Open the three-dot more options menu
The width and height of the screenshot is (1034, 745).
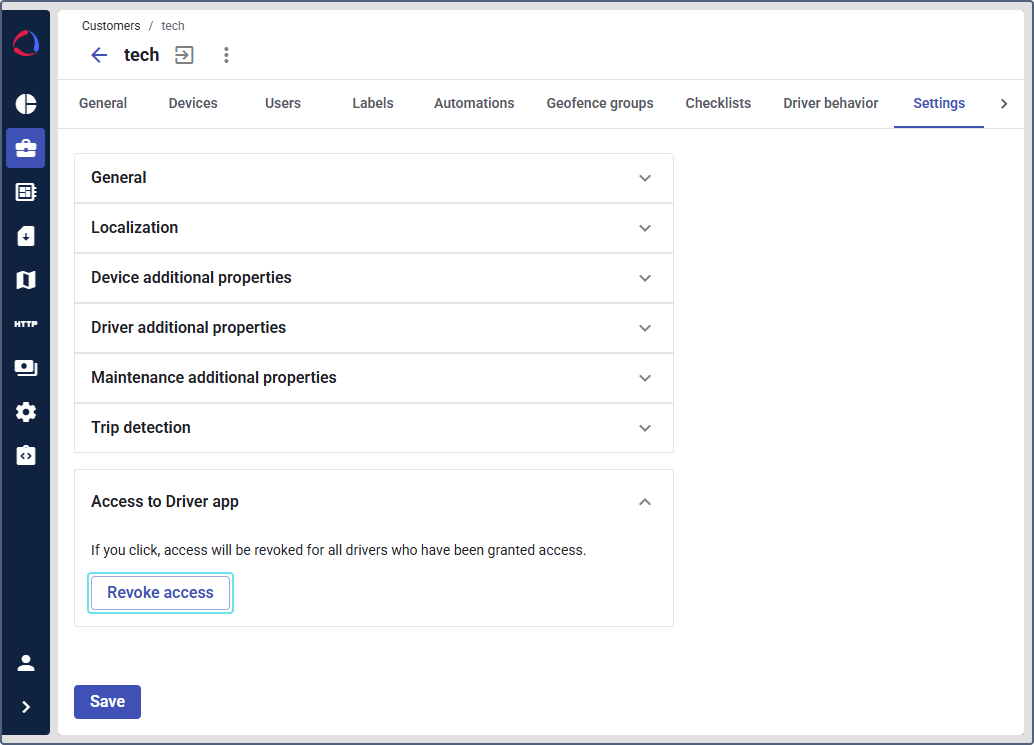pyautogui.click(x=226, y=55)
